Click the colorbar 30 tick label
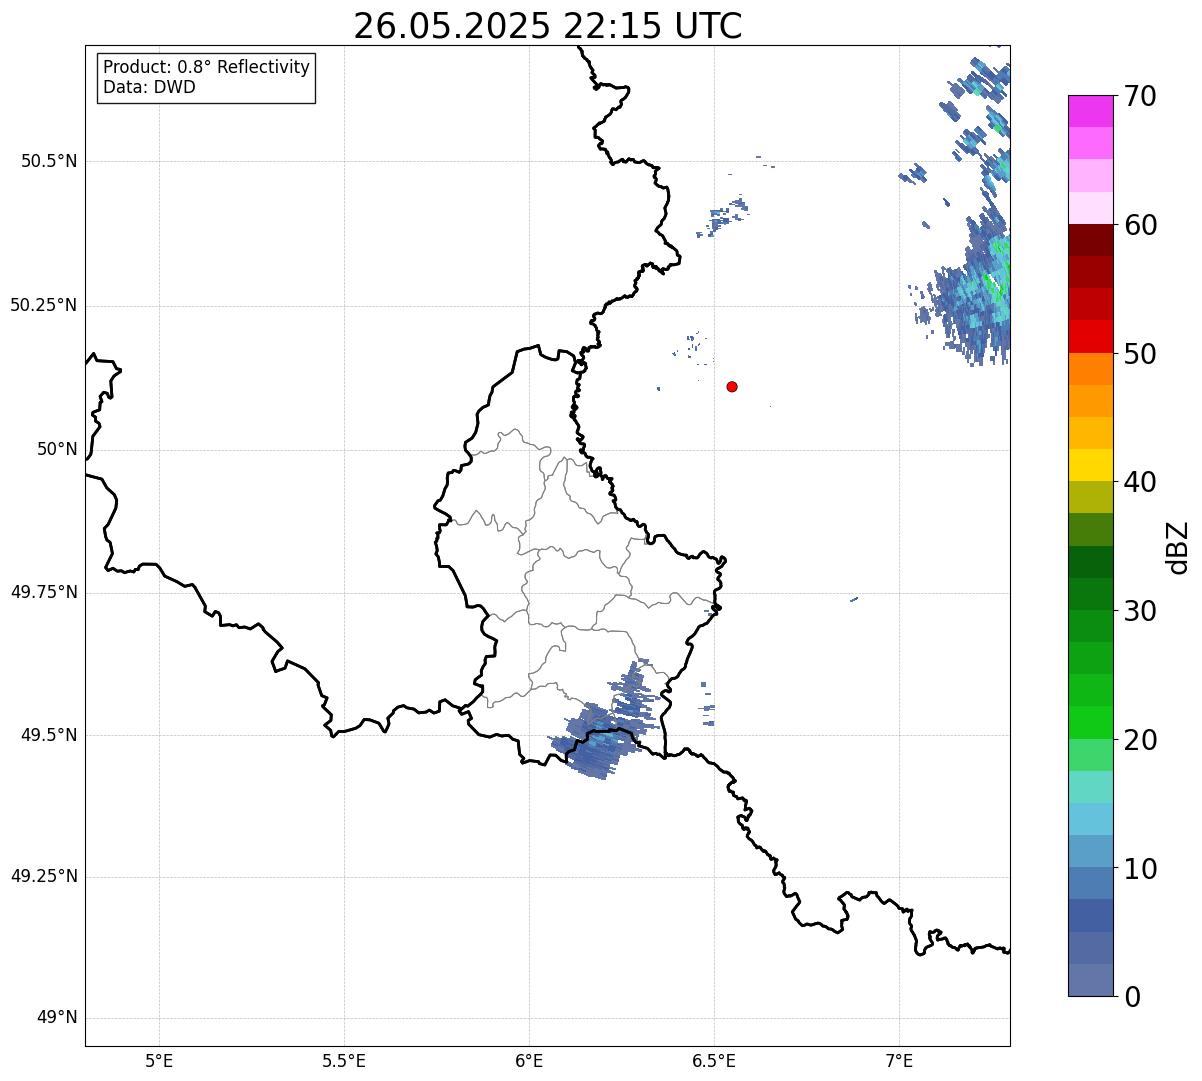Viewport: 1202px width, 1081px height. 1140,612
